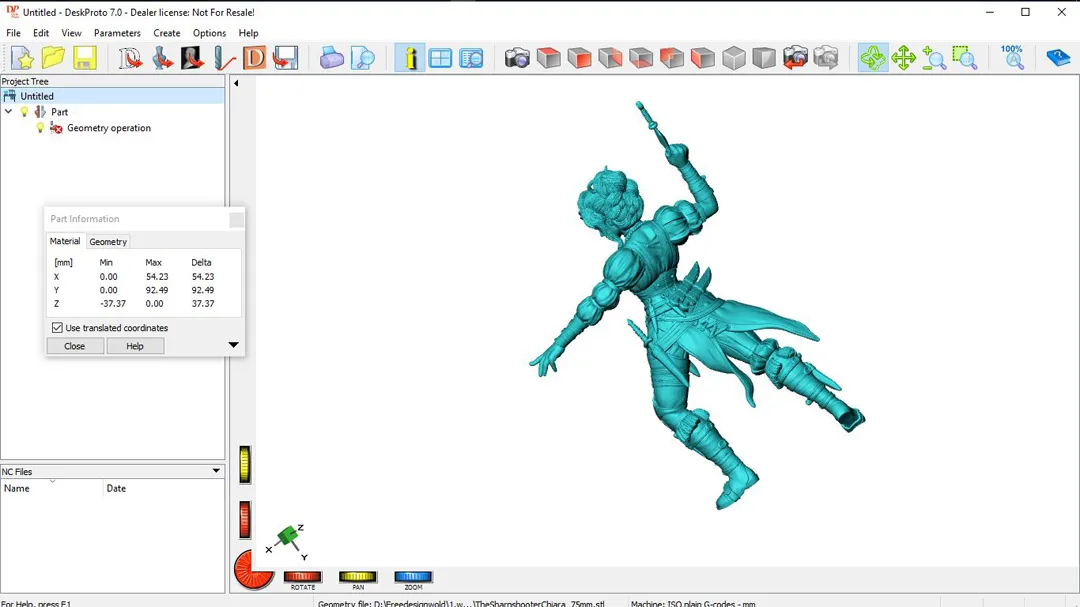Select the light grey isometric cube view
1080x607 pixels.
[x=734, y=58]
